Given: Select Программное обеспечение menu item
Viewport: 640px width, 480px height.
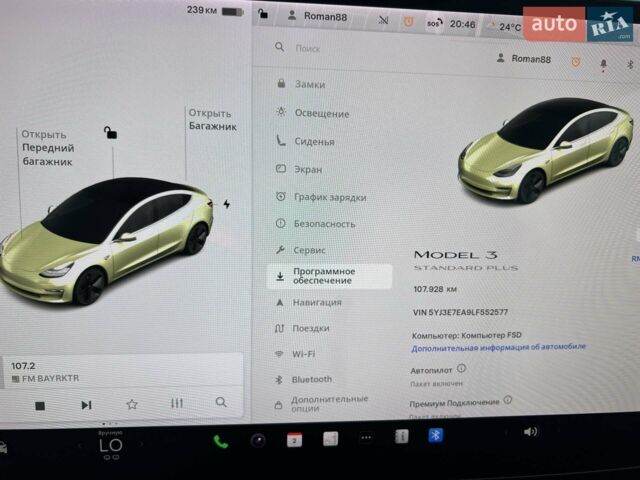Looking at the screenshot, I should pos(330,276).
